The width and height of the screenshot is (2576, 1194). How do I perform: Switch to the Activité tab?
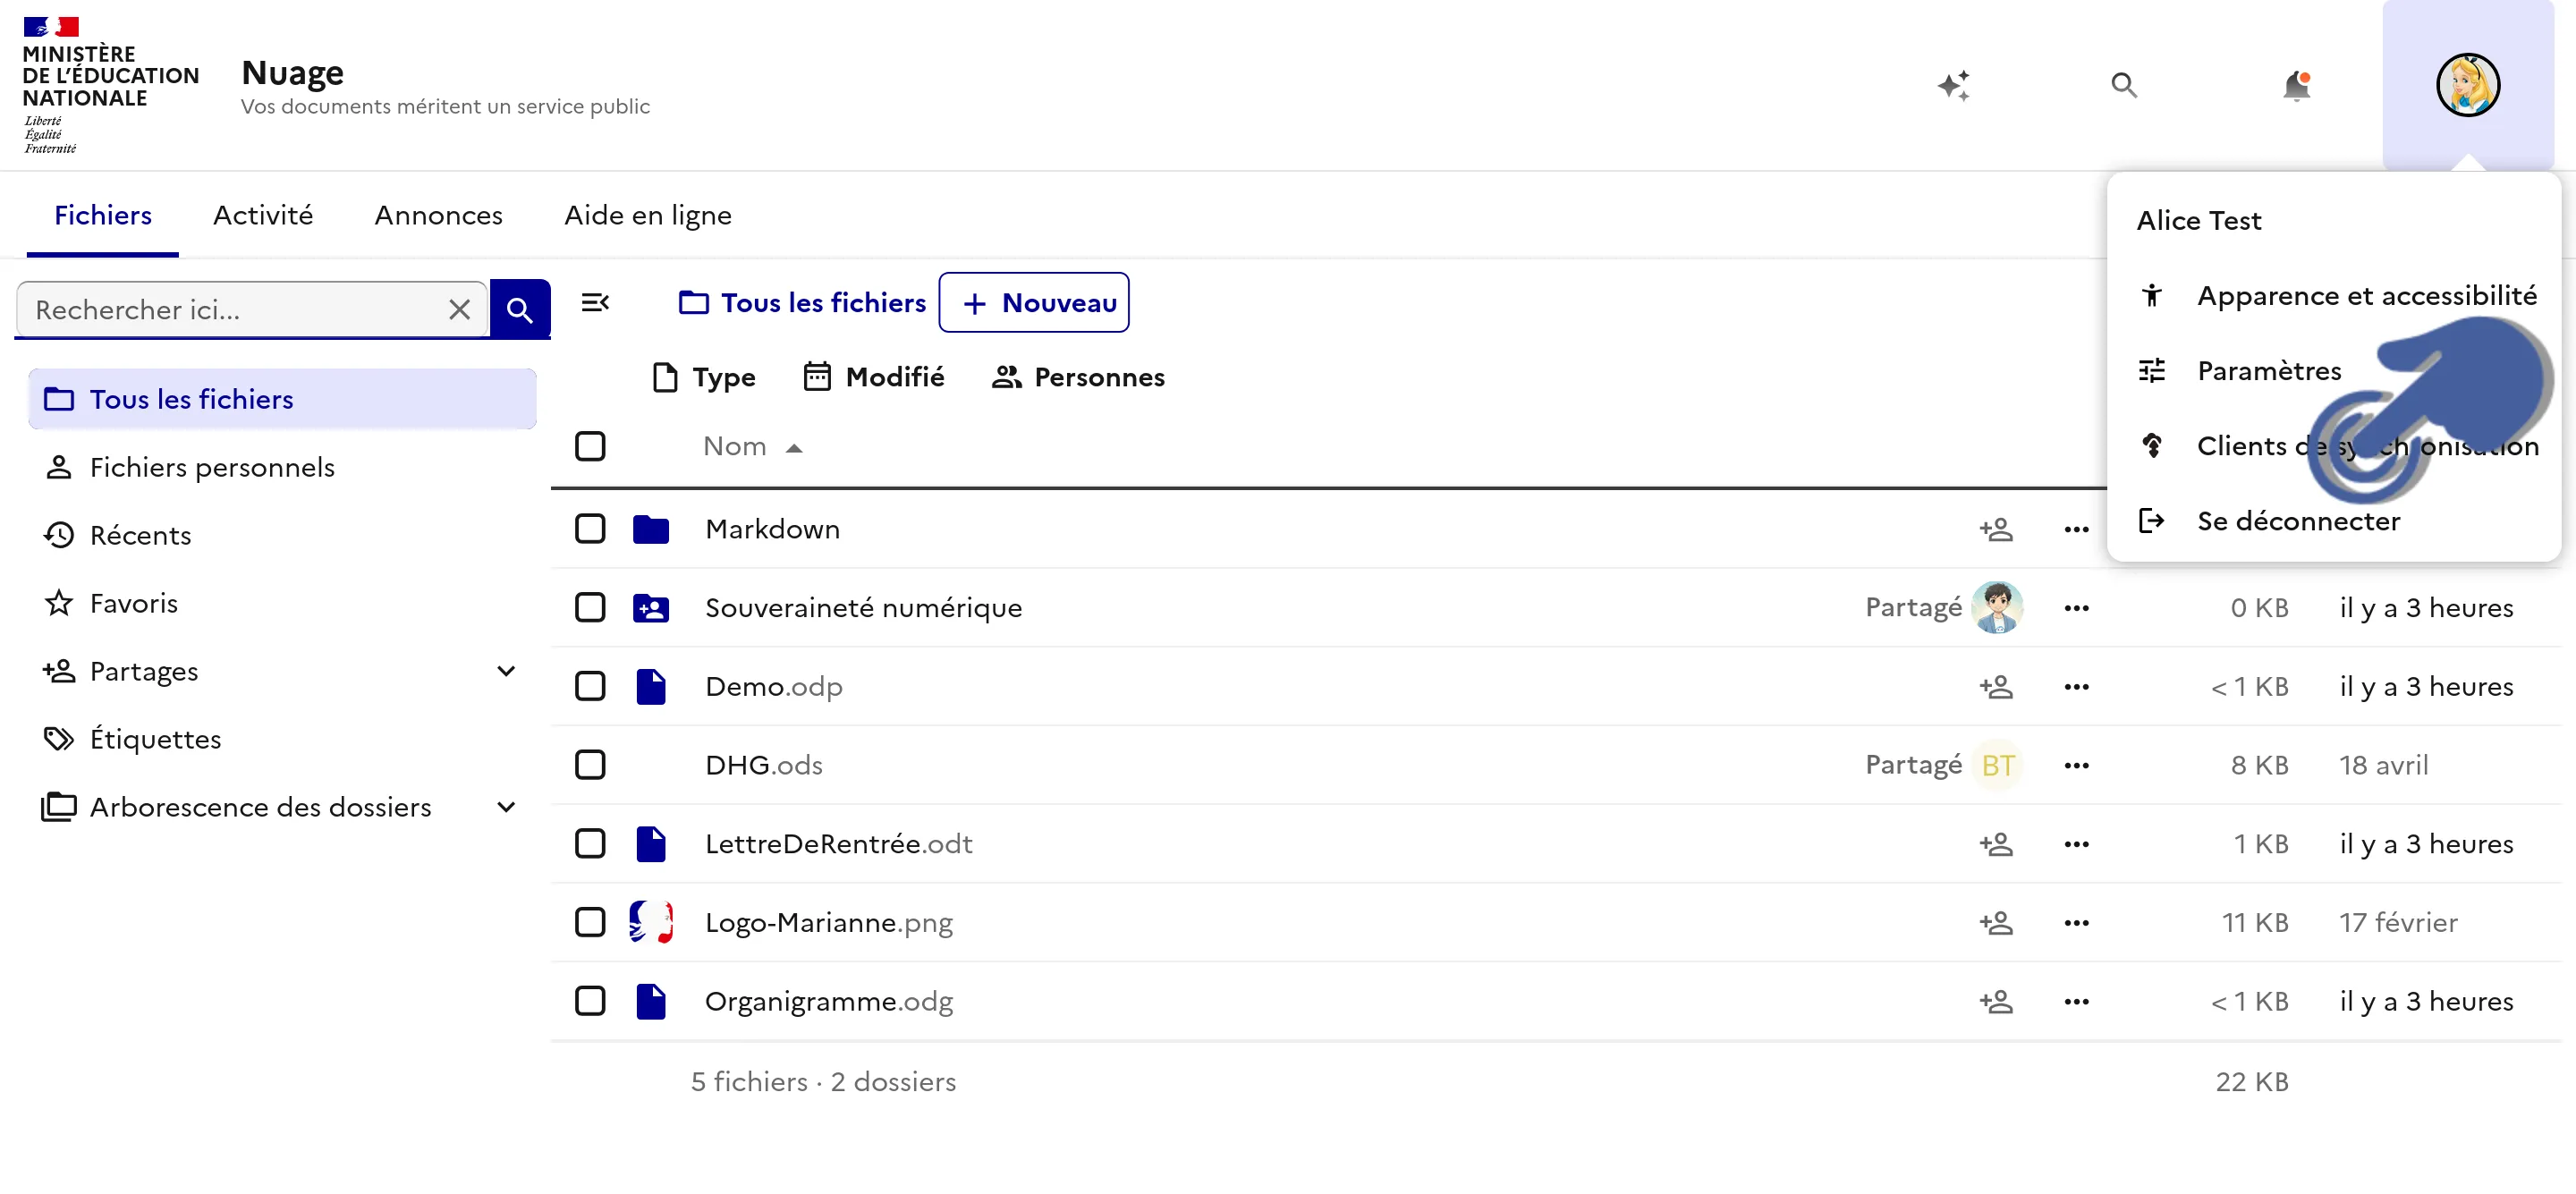click(x=263, y=215)
